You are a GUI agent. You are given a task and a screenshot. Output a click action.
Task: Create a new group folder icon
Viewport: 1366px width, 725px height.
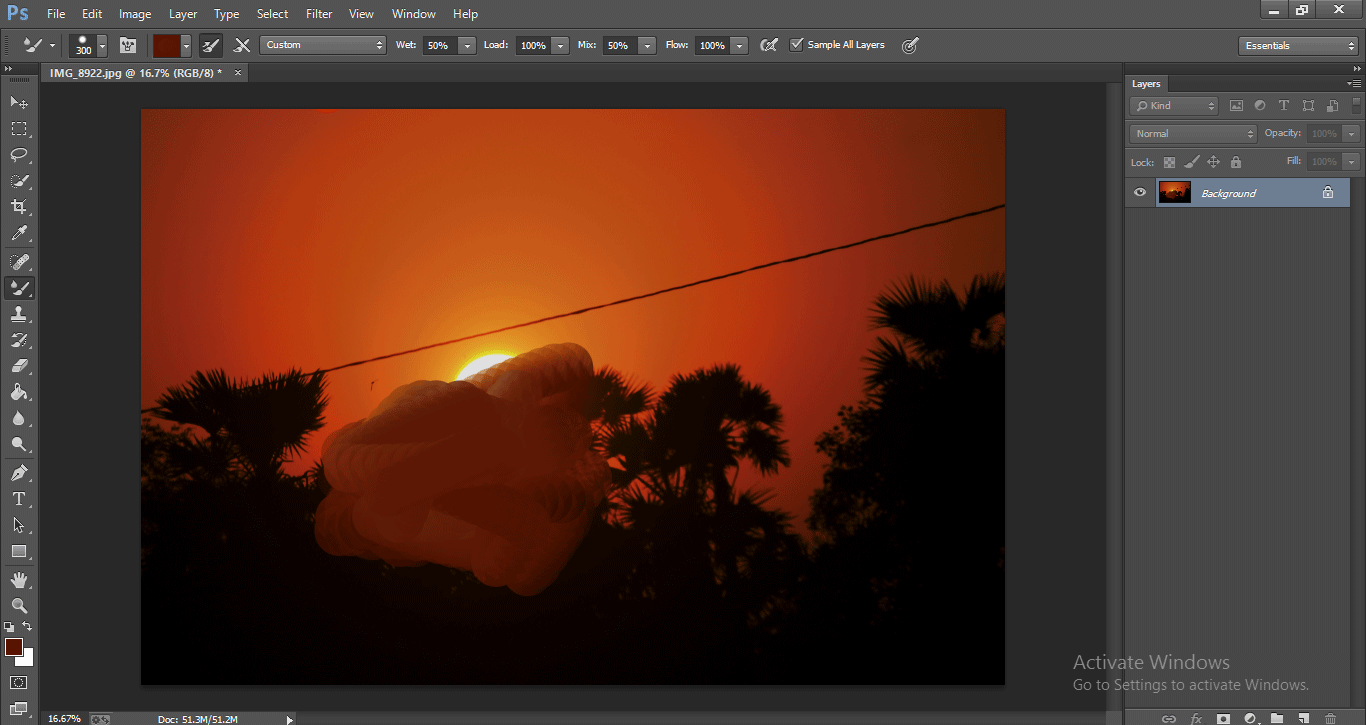tap(1277, 718)
